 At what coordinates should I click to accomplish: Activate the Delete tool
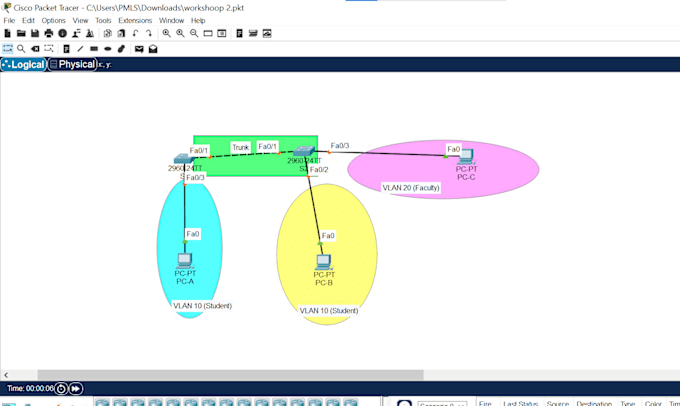point(35,49)
